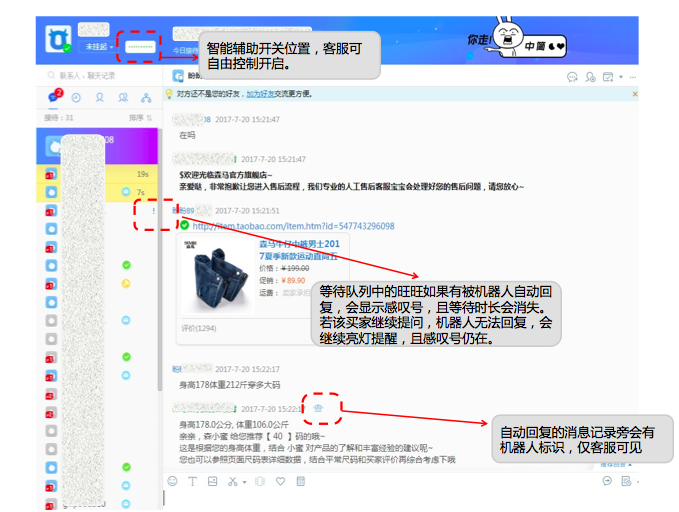The image size is (679, 512).
Task: Open the font T formatting tool
Action: tap(192, 481)
